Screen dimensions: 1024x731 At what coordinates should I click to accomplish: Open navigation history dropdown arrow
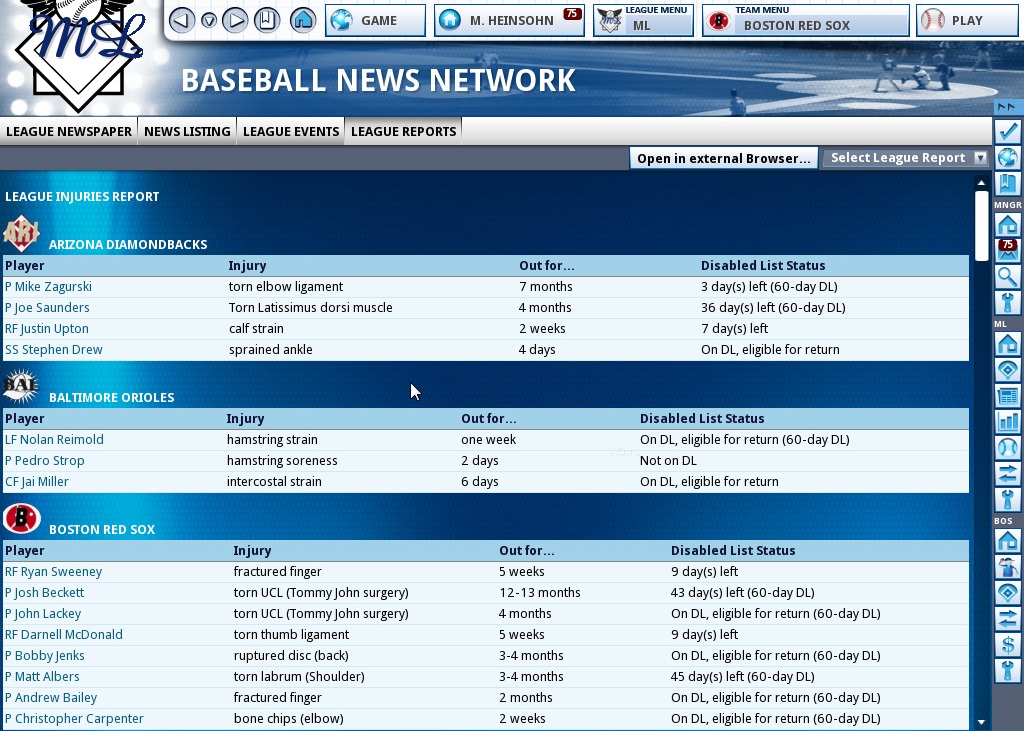coord(209,20)
